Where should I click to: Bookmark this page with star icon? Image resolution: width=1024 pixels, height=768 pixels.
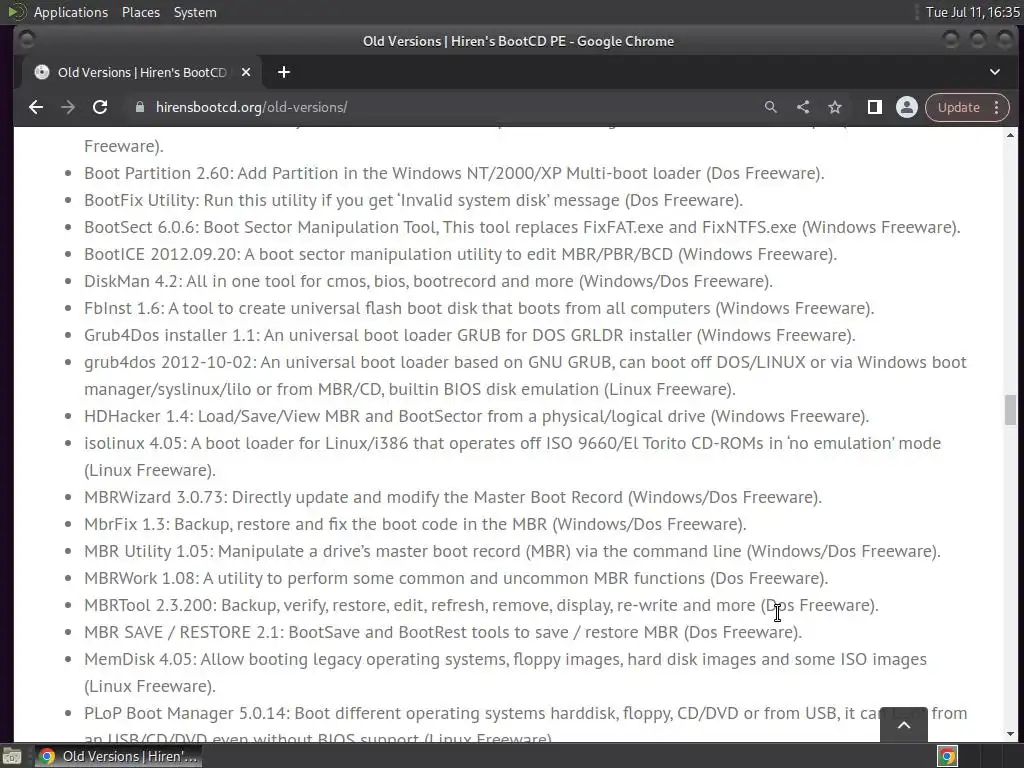pyautogui.click(x=835, y=107)
